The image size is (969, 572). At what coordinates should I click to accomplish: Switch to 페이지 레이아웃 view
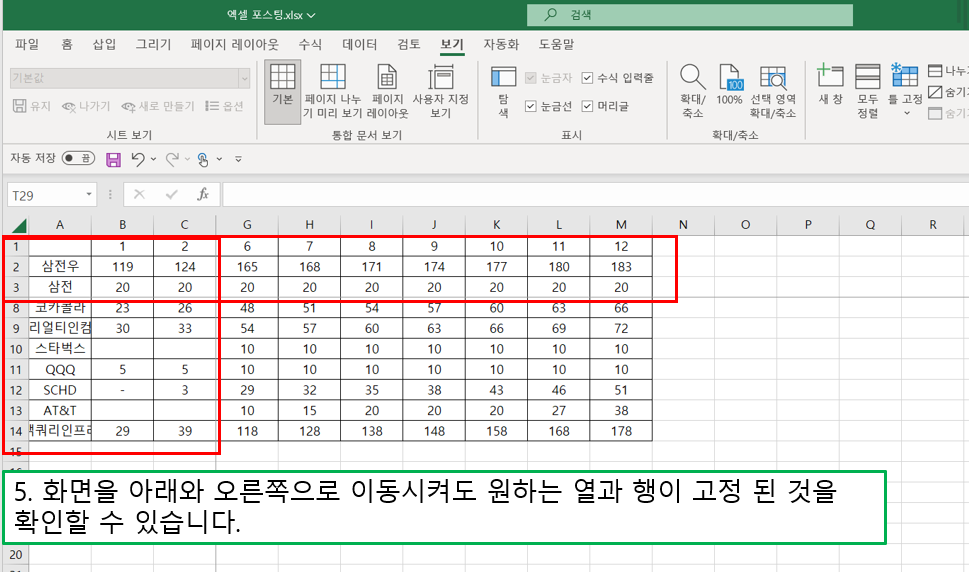(387, 92)
